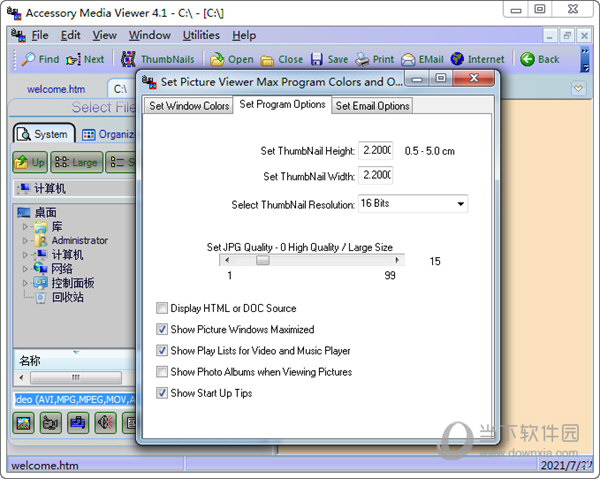
Task: Click the Next pointing-hand toolbar icon
Action: tap(73, 60)
